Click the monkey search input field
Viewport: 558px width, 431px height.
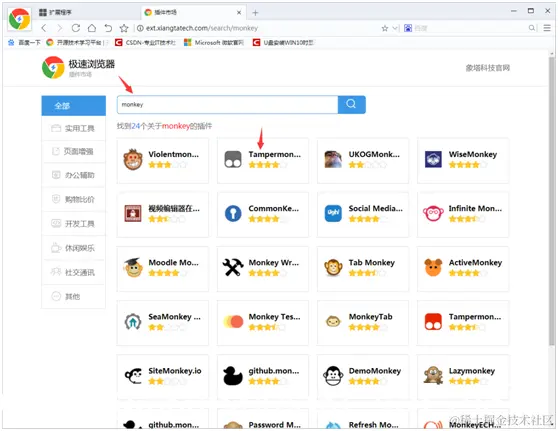point(227,105)
